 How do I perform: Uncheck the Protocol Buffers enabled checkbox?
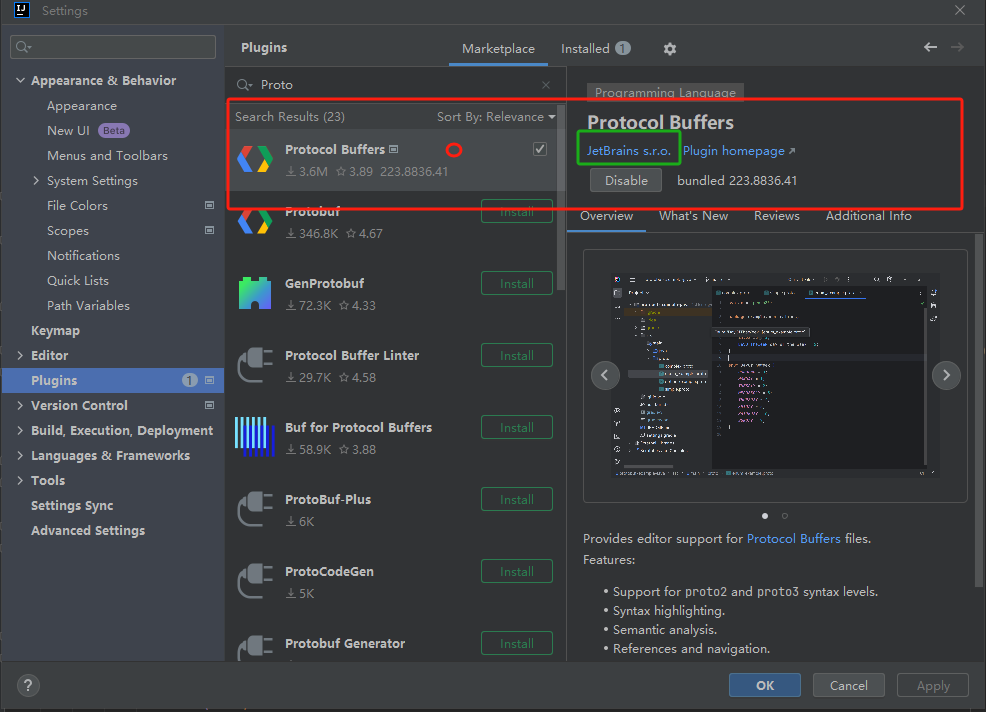coord(539,147)
